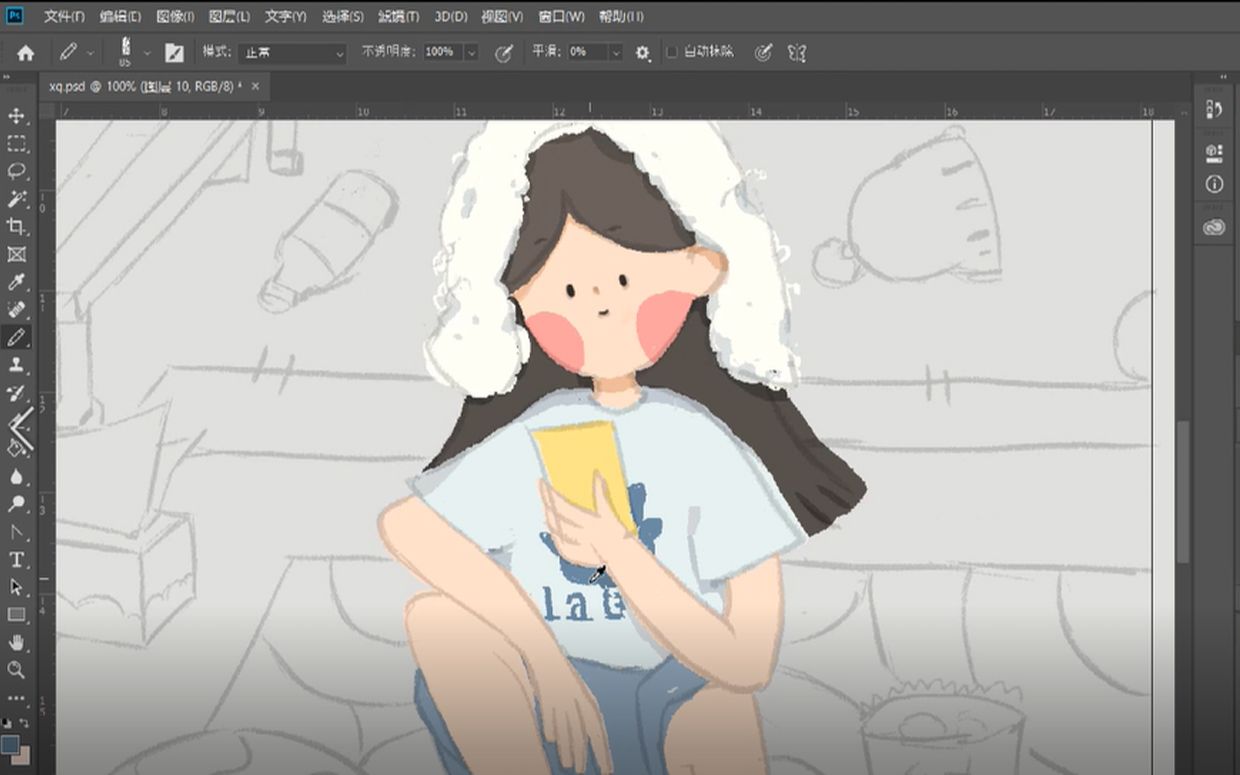Click the xq.psd document tab

tap(110, 87)
